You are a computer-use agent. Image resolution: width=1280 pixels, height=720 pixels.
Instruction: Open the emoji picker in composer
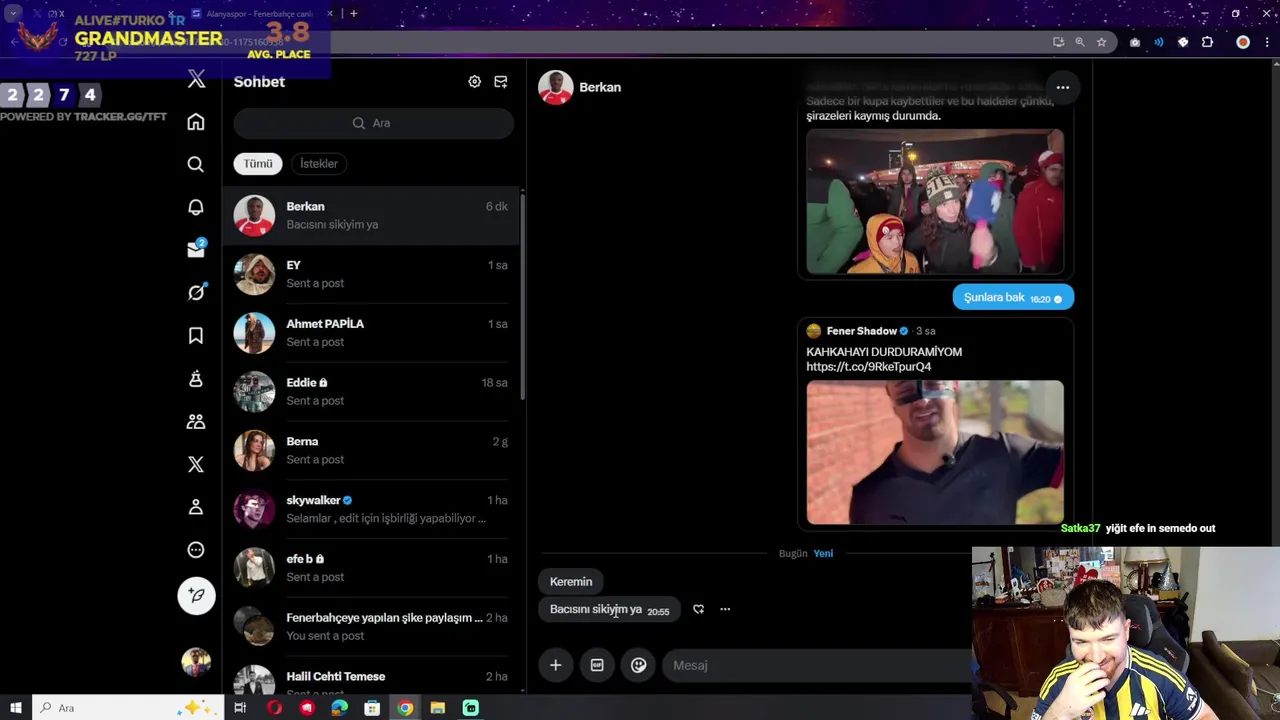tap(638, 665)
